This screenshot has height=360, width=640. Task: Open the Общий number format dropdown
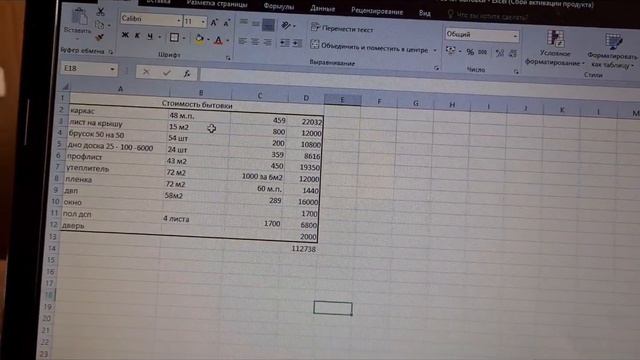click(515, 36)
